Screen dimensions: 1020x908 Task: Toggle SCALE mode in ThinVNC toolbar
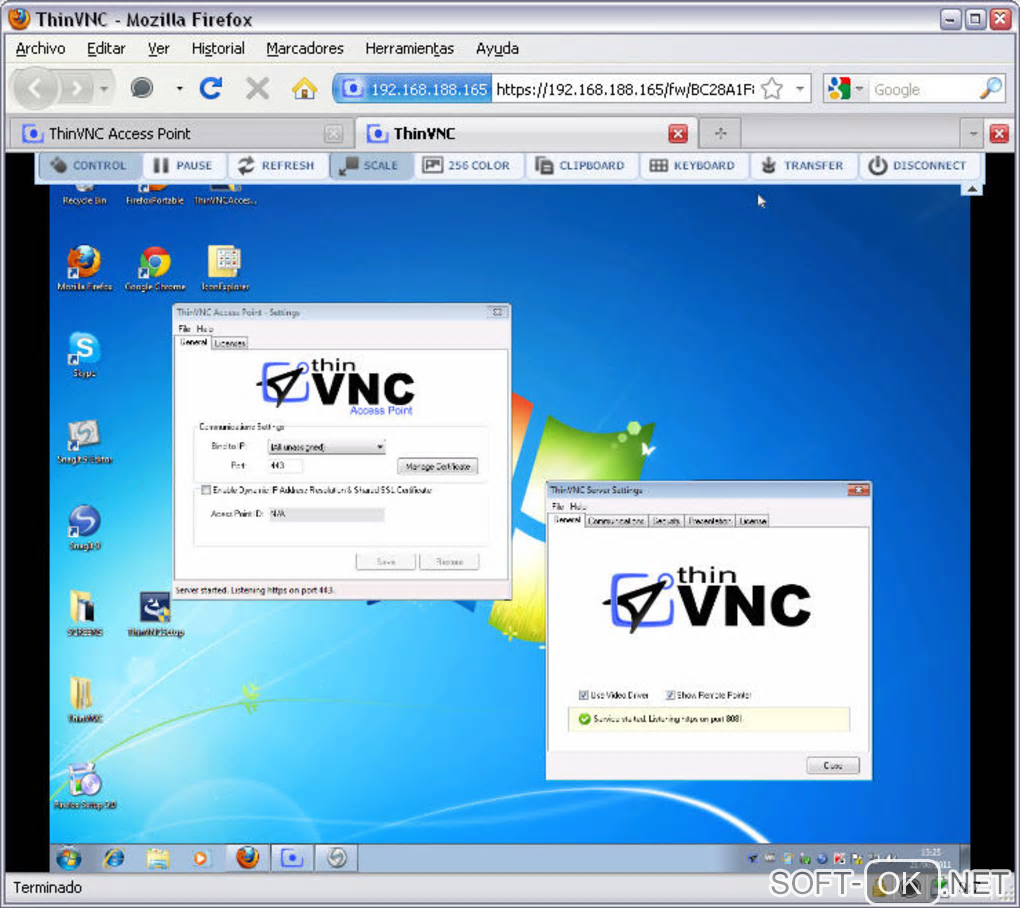tap(371, 166)
